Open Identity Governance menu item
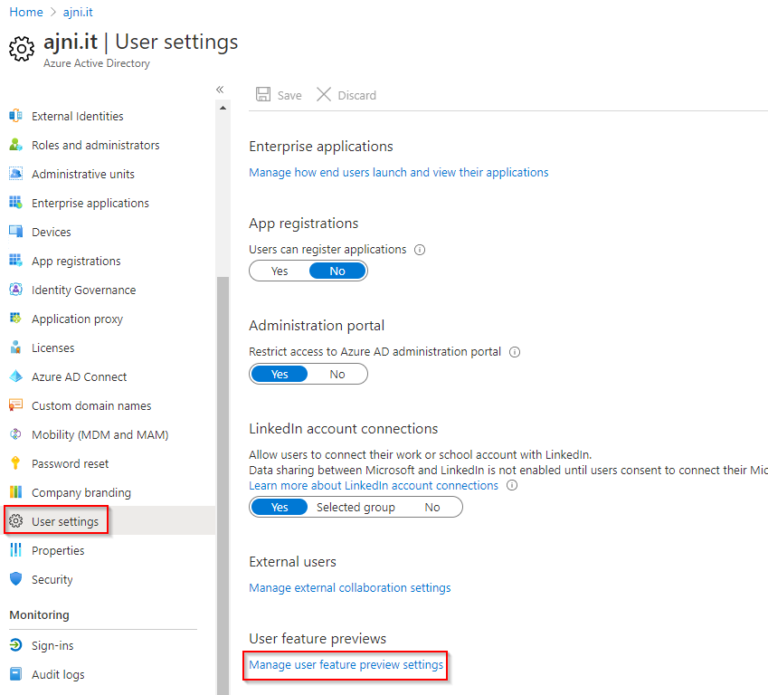The width and height of the screenshot is (768, 695). [x=83, y=290]
